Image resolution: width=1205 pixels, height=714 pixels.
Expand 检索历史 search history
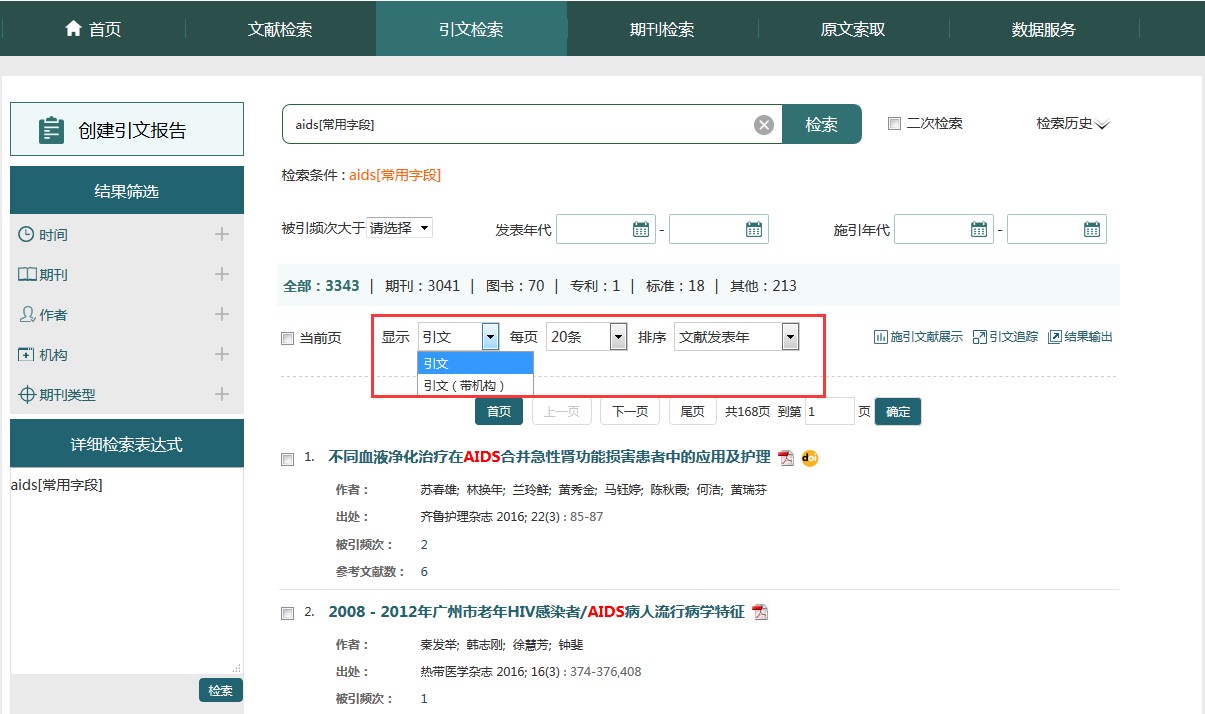click(1073, 124)
